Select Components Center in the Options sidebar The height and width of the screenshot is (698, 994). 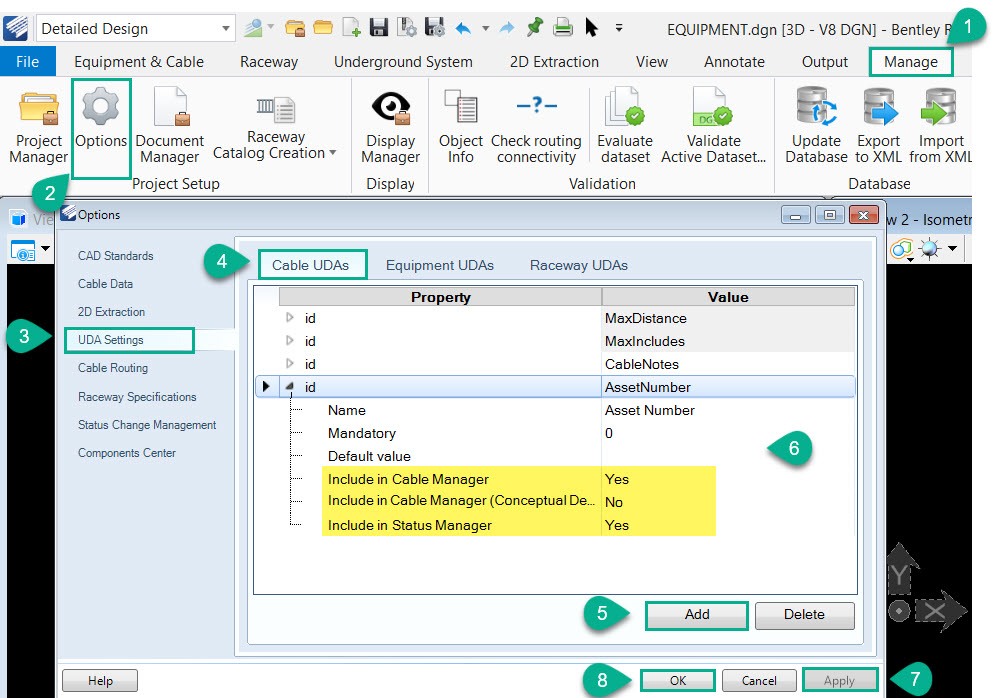(x=127, y=453)
